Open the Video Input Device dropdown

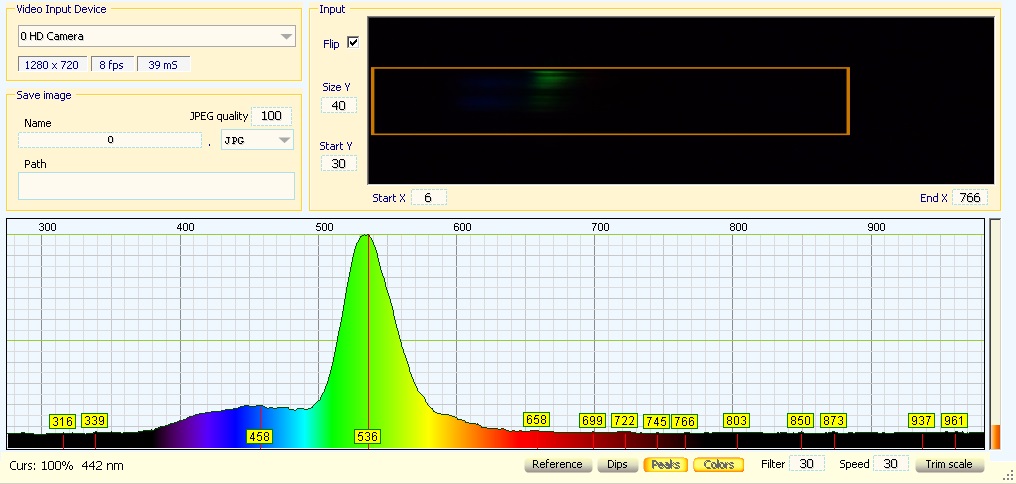[157, 36]
